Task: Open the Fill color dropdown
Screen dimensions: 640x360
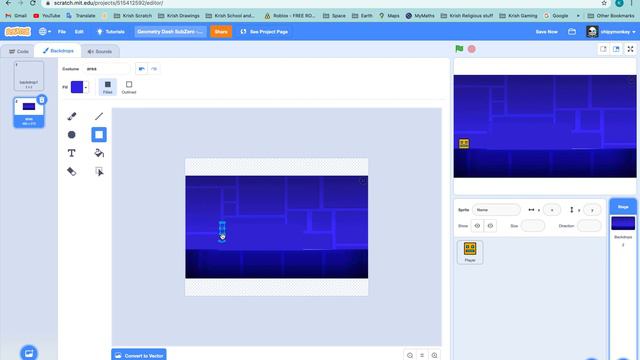Action: click(x=86, y=87)
